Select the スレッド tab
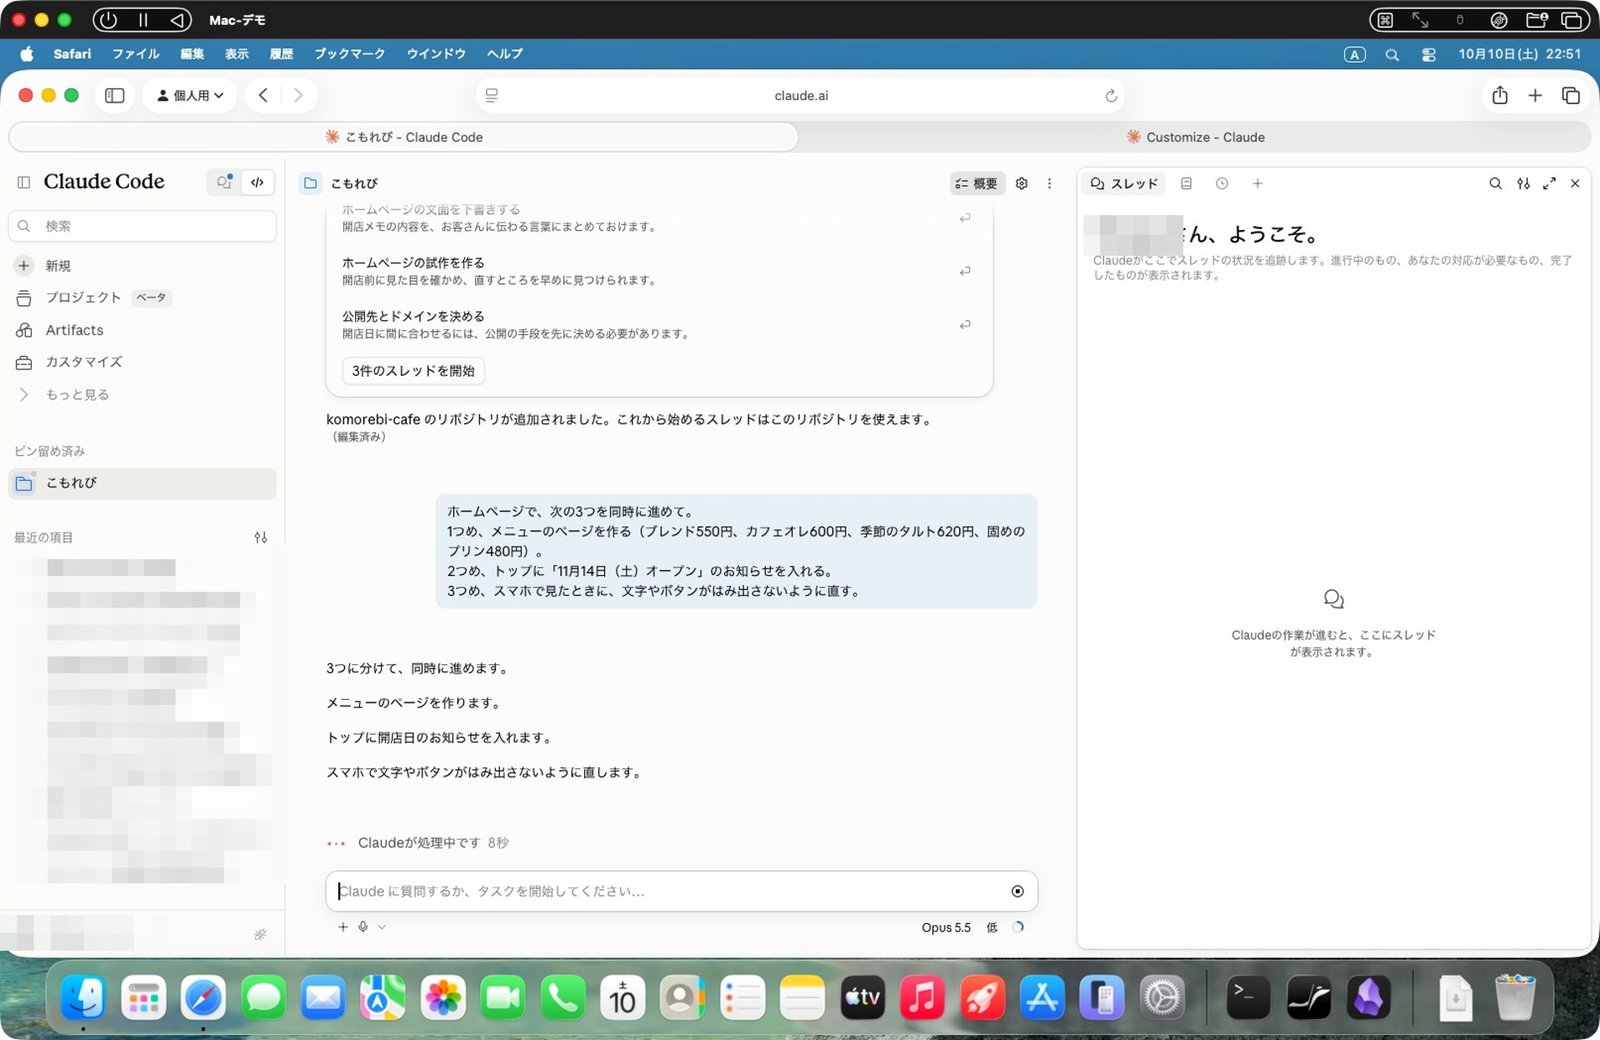This screenshot has width=1600, height=1040. [1124, 183]
